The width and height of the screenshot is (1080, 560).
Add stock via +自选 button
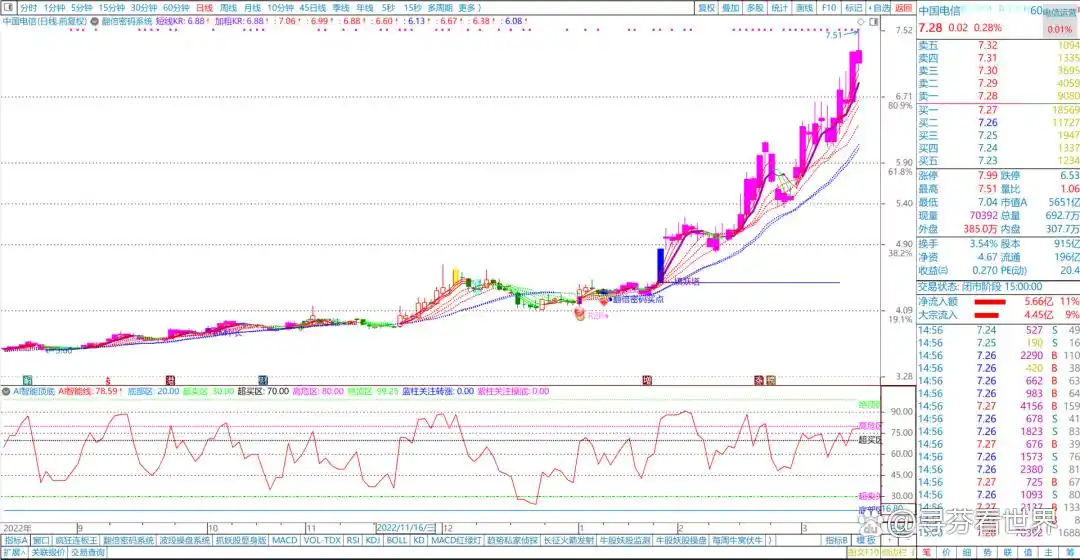tap(879, 7)
